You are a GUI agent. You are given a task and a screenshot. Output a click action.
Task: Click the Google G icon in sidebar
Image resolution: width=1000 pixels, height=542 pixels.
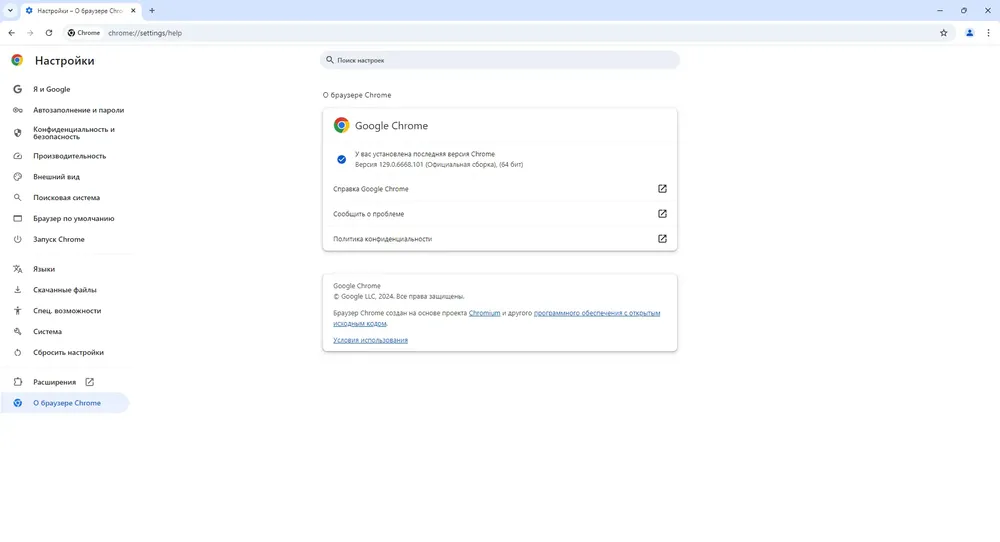[x=17, y=89]
